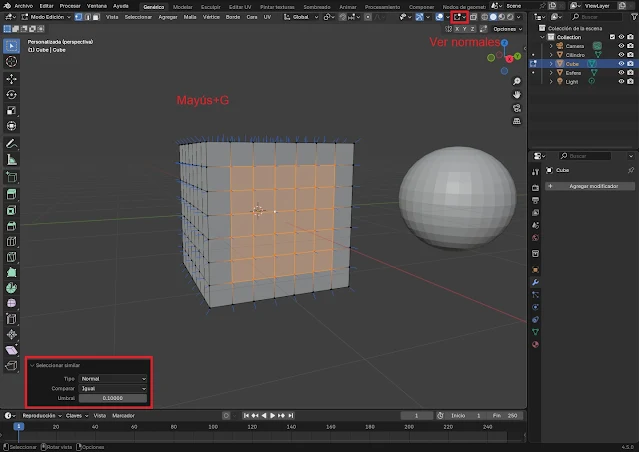Image resolution: width=639 pixels, height=452 pixels.
Task: Open the overlays dropdown arrow
Action: pyautogui.click(x=447, y=17)
